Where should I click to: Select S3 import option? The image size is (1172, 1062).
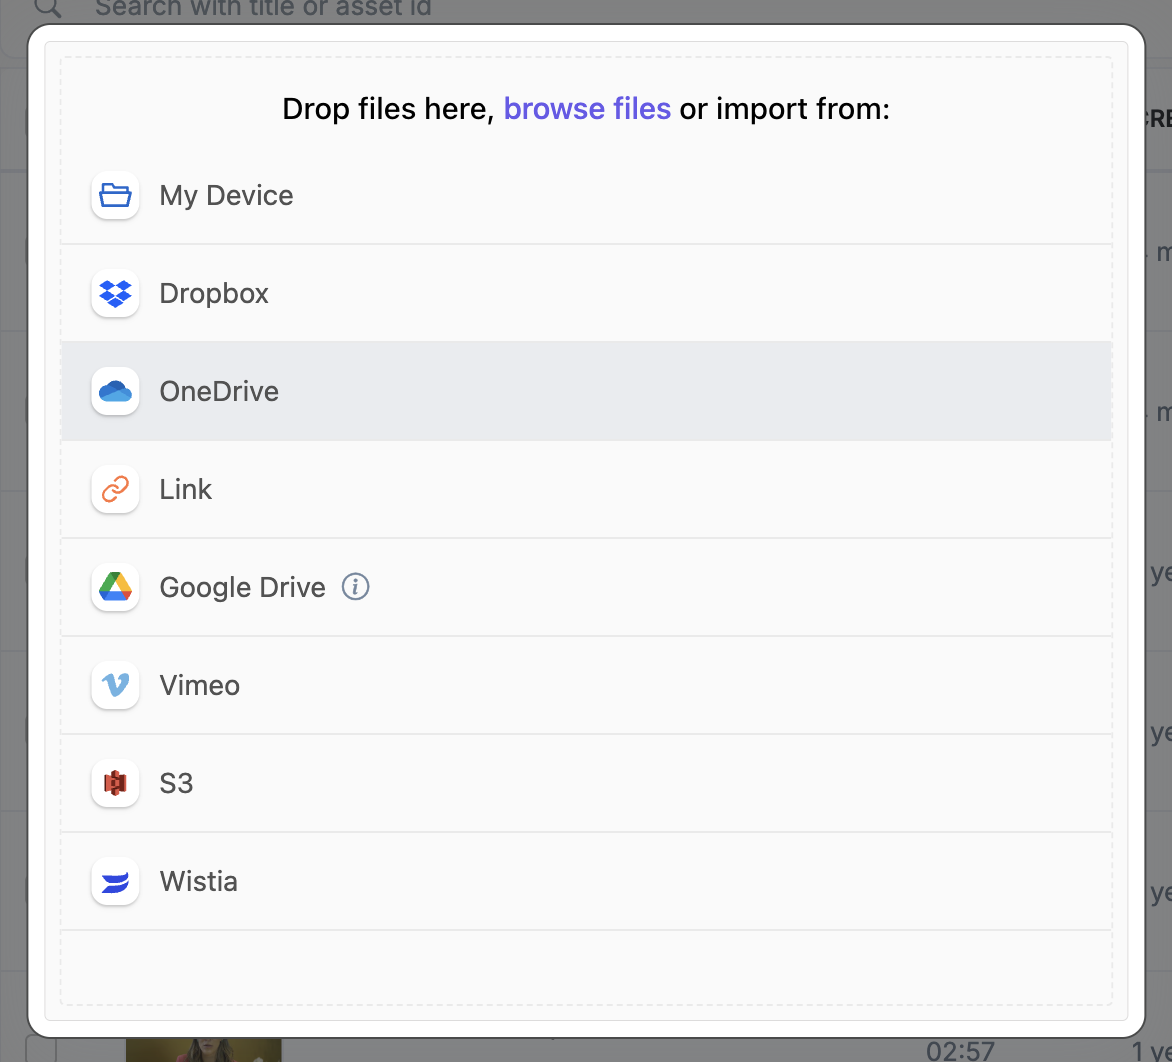point(587,783)
